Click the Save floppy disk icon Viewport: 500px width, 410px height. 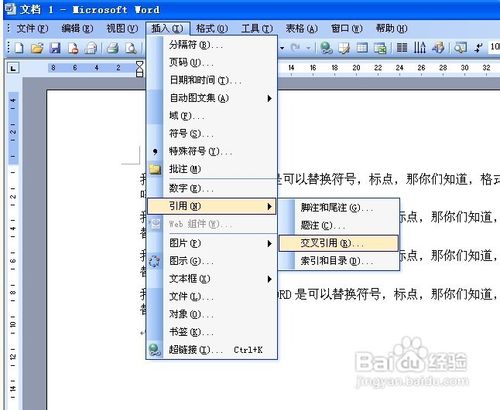55,48
